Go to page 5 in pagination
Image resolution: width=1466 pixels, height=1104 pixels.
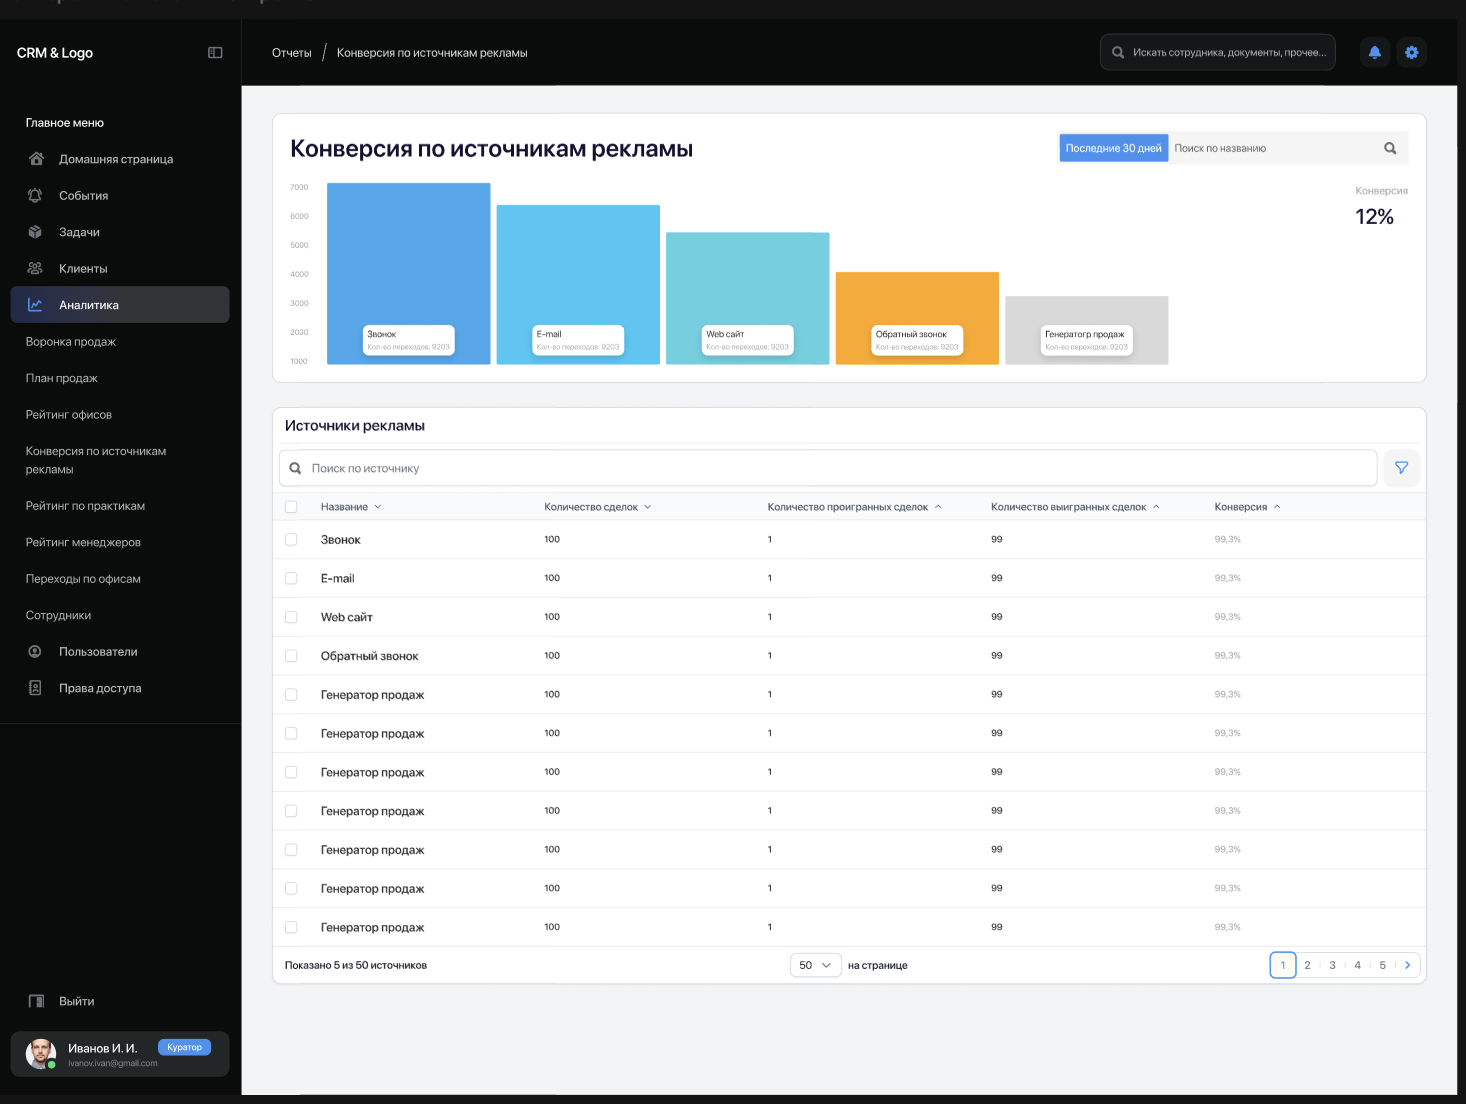(1383, 965)
